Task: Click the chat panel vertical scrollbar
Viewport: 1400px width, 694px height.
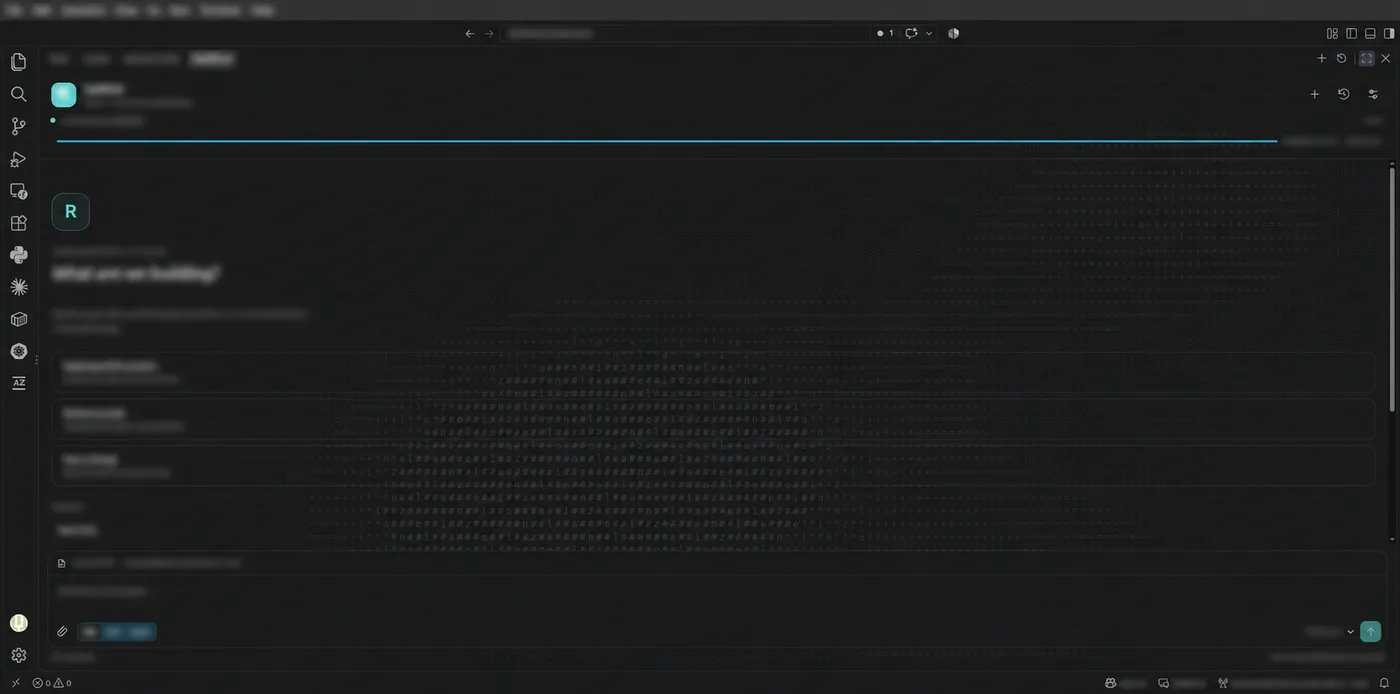Action: [x=1392, y=288]
